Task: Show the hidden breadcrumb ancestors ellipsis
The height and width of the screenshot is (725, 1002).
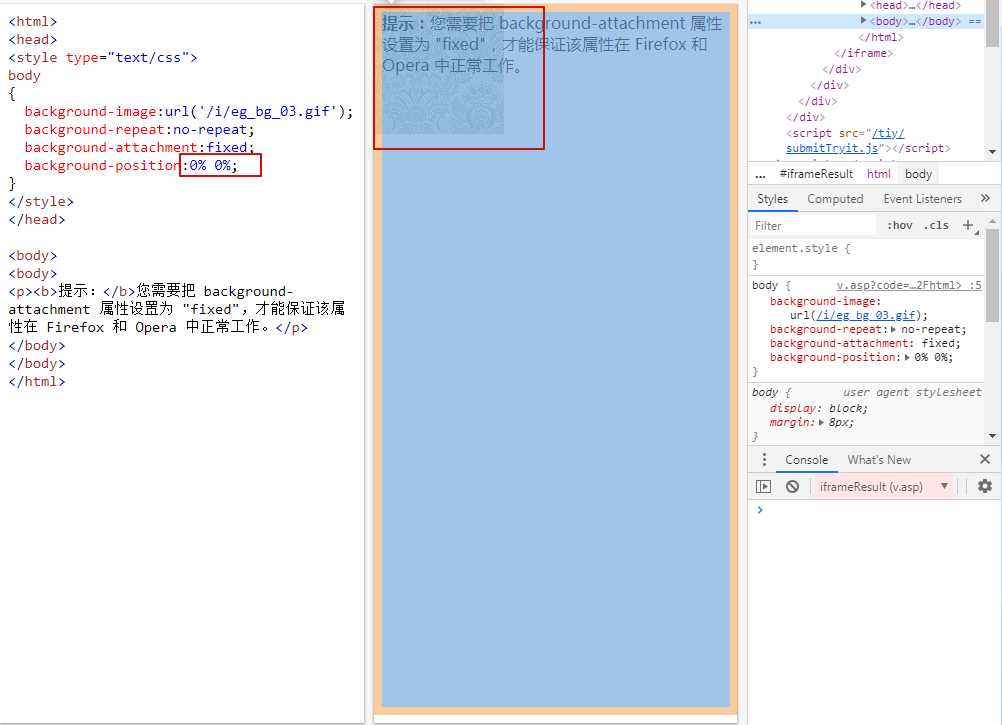Action: (760, 174)
